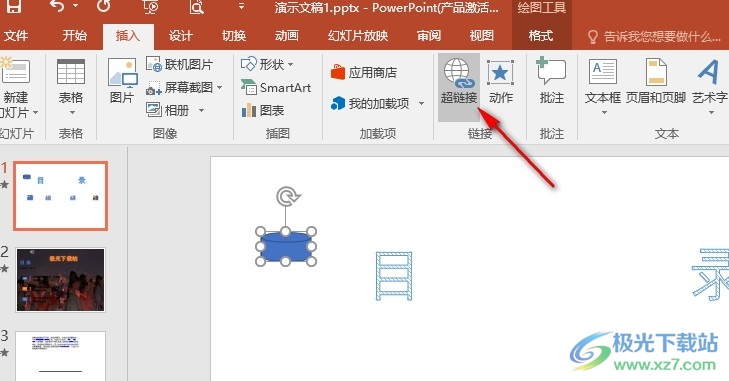Expand the 我的加载项 dropdown arrow
The height and width of the screenshot is (381, 729).
tap(421, 103)
